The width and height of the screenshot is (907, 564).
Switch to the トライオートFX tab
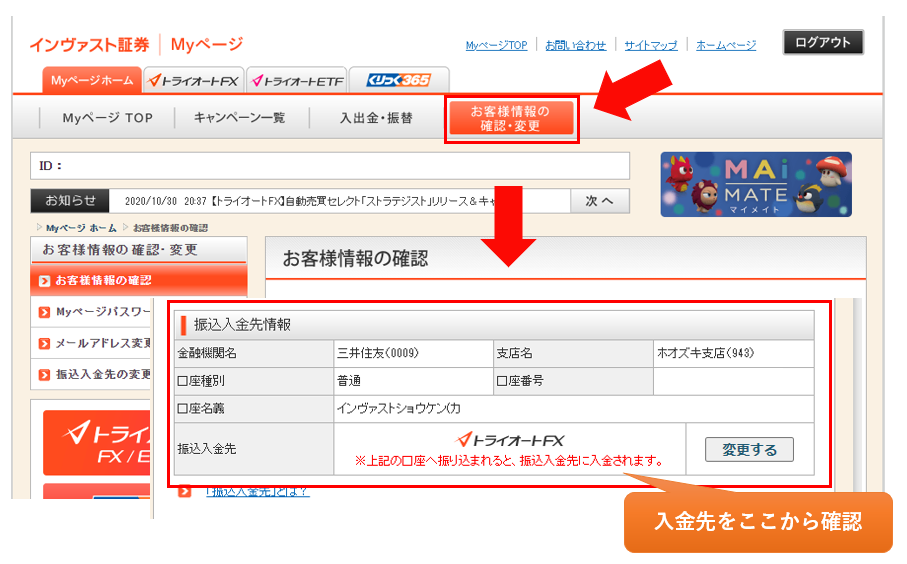[194, 80]
